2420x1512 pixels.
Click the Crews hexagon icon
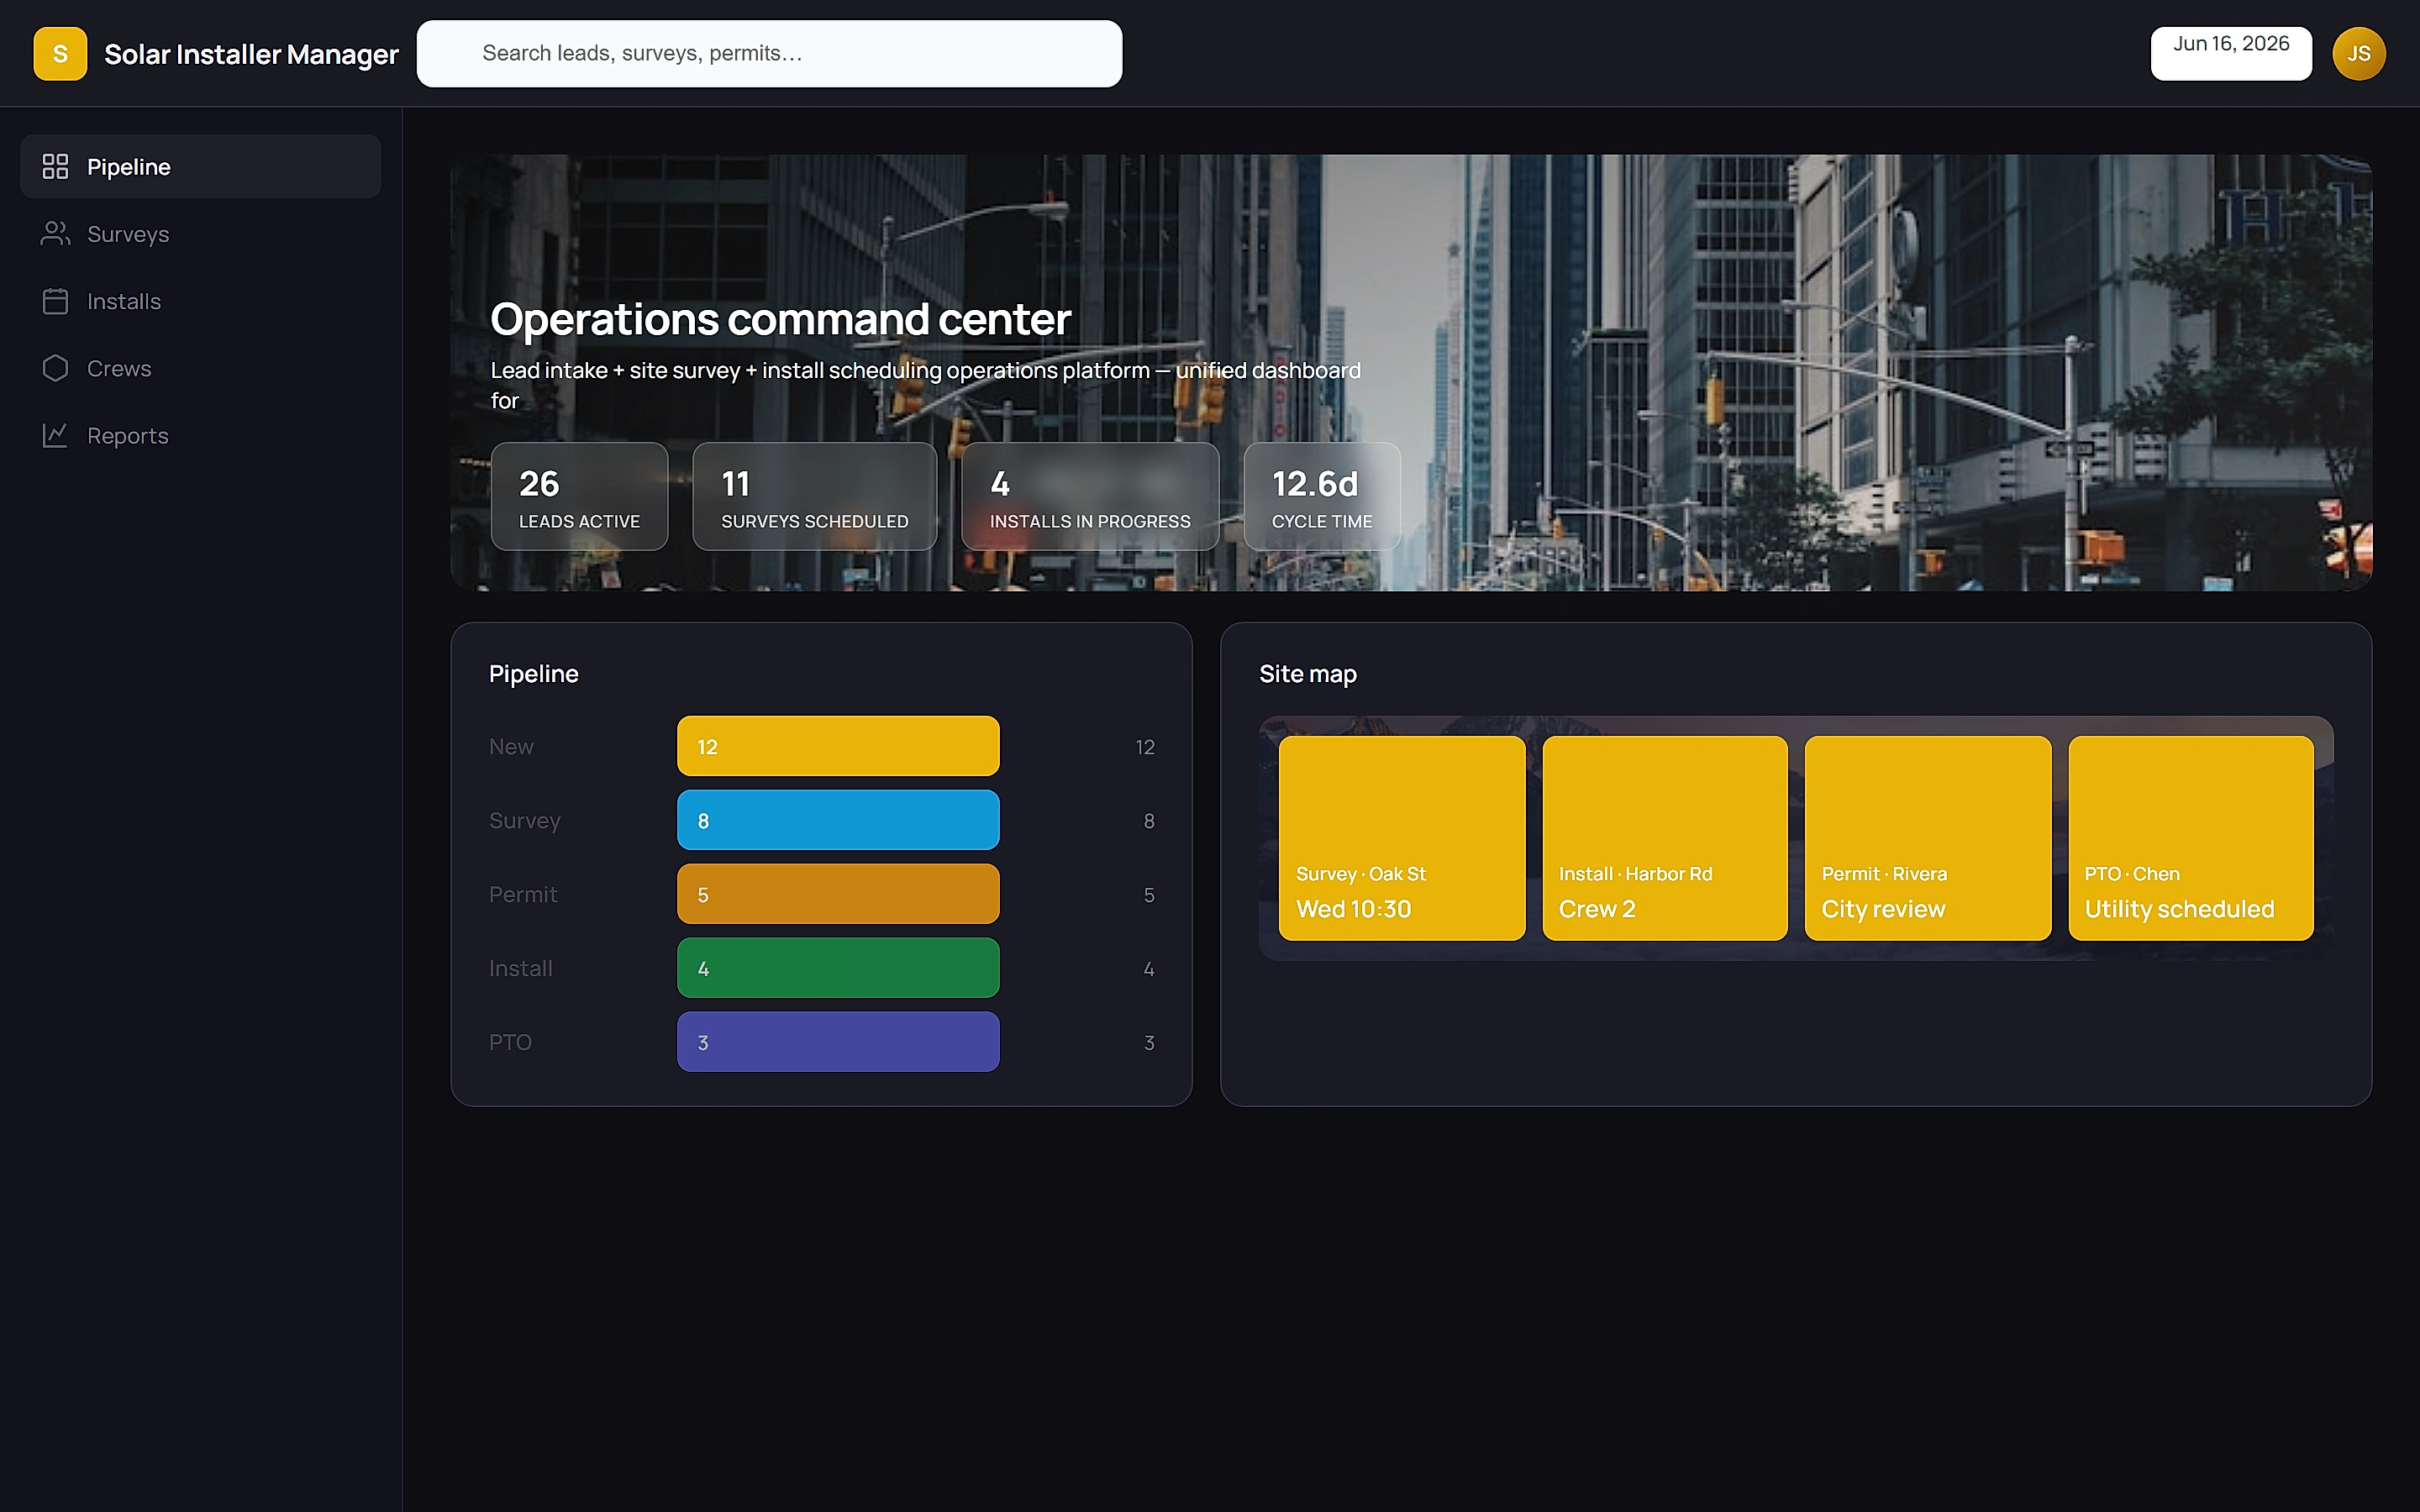55,368
